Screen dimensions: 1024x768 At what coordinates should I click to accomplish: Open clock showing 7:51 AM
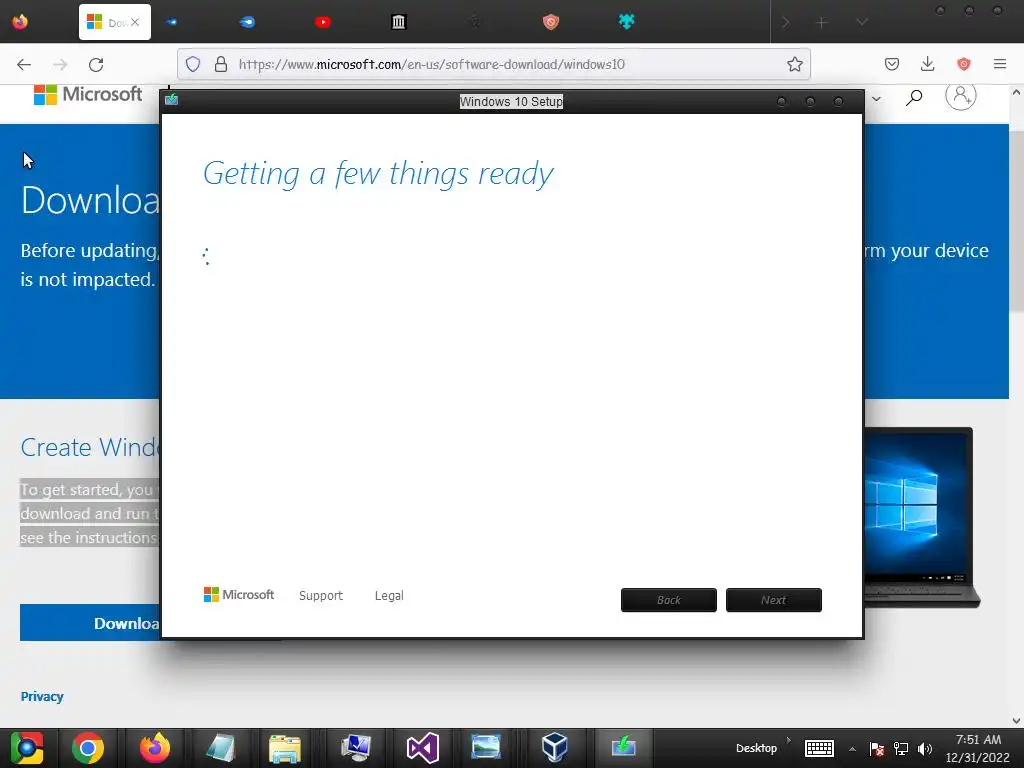click(x=978, y=748)
